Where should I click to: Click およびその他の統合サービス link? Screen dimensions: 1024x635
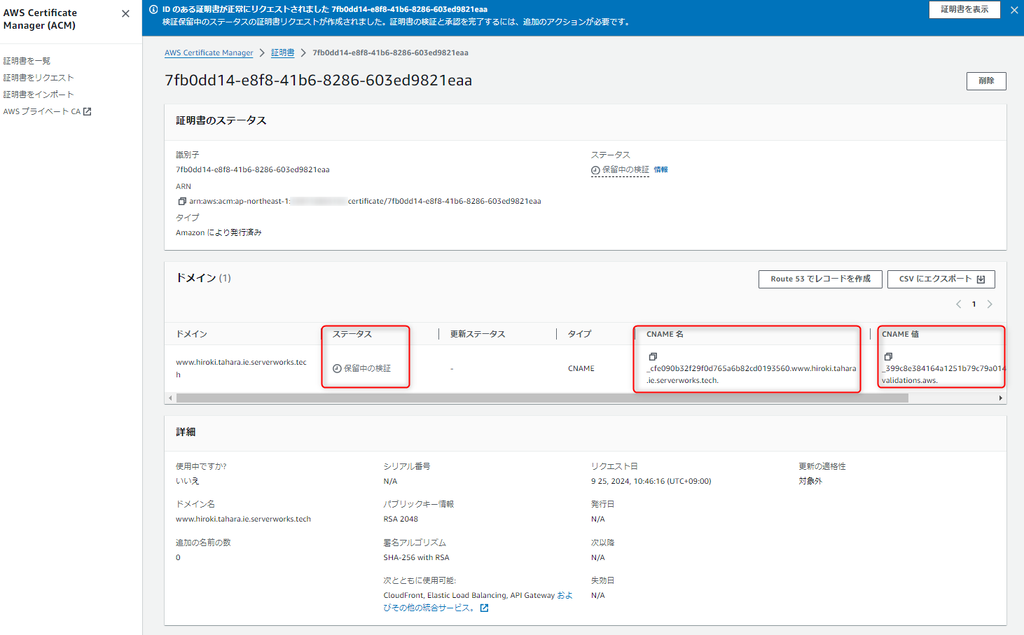(477, 602)
